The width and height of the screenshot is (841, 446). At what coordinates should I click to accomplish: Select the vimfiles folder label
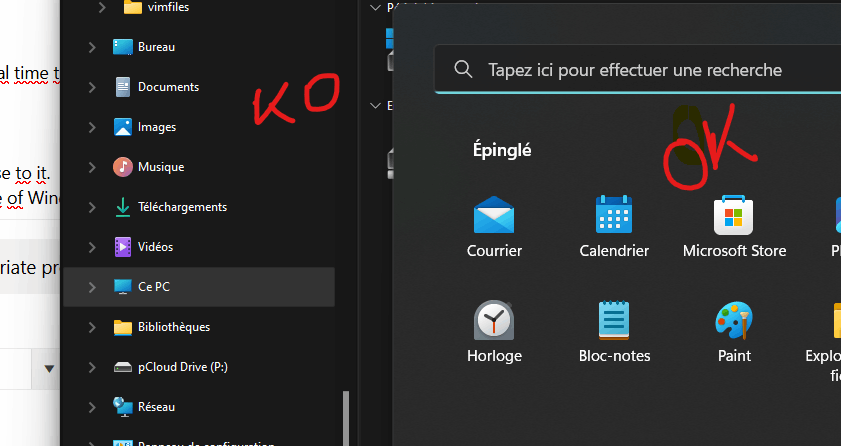[168, 7]
